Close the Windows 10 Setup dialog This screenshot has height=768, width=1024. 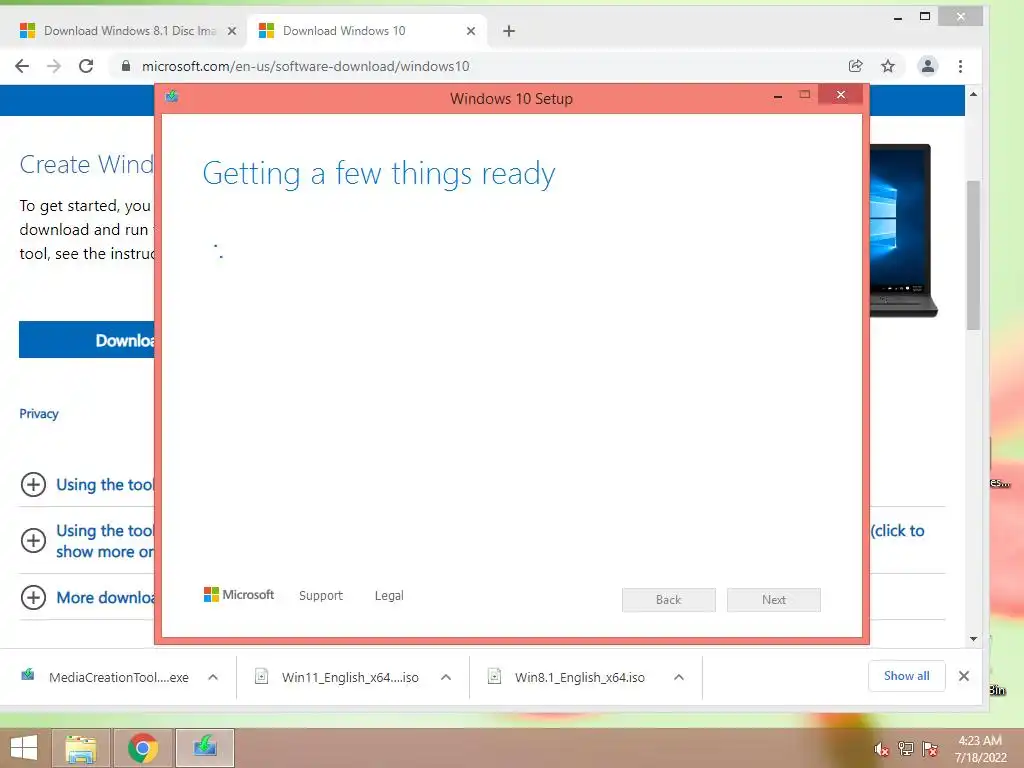[840, 95]
